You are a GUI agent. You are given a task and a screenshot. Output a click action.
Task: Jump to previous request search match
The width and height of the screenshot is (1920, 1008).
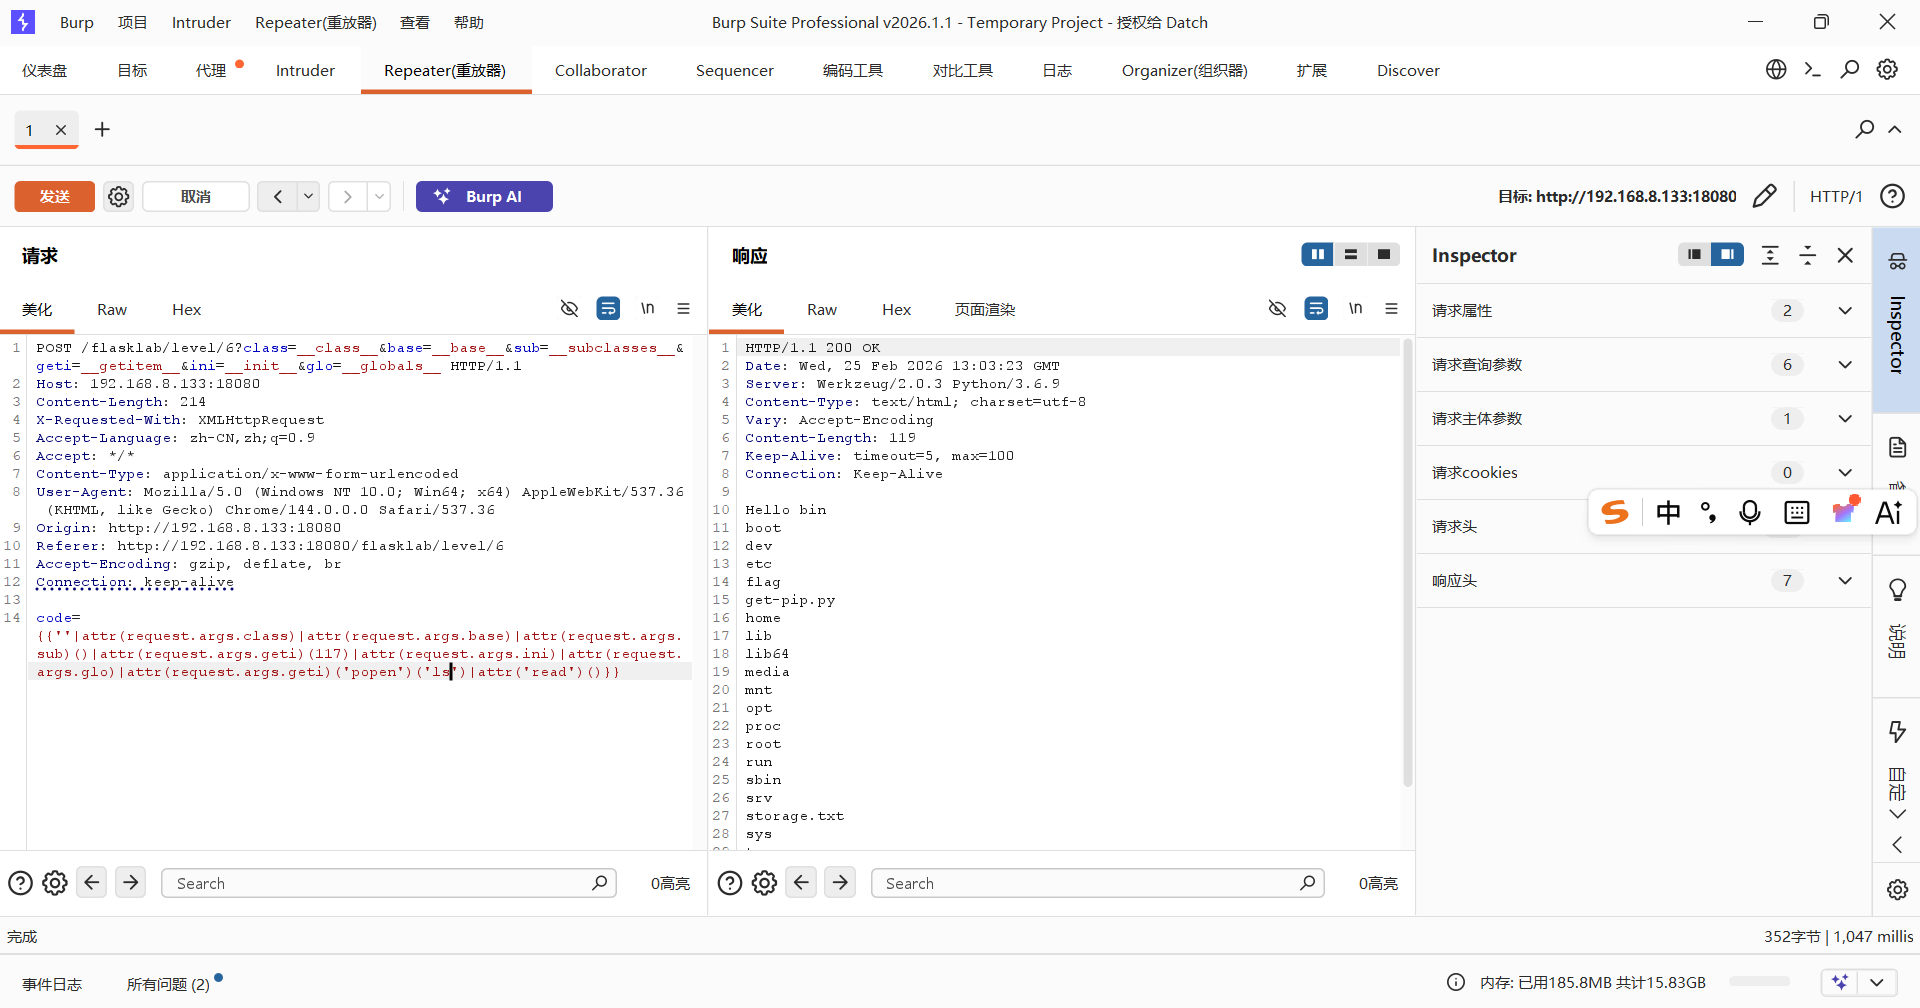(92, 882)
